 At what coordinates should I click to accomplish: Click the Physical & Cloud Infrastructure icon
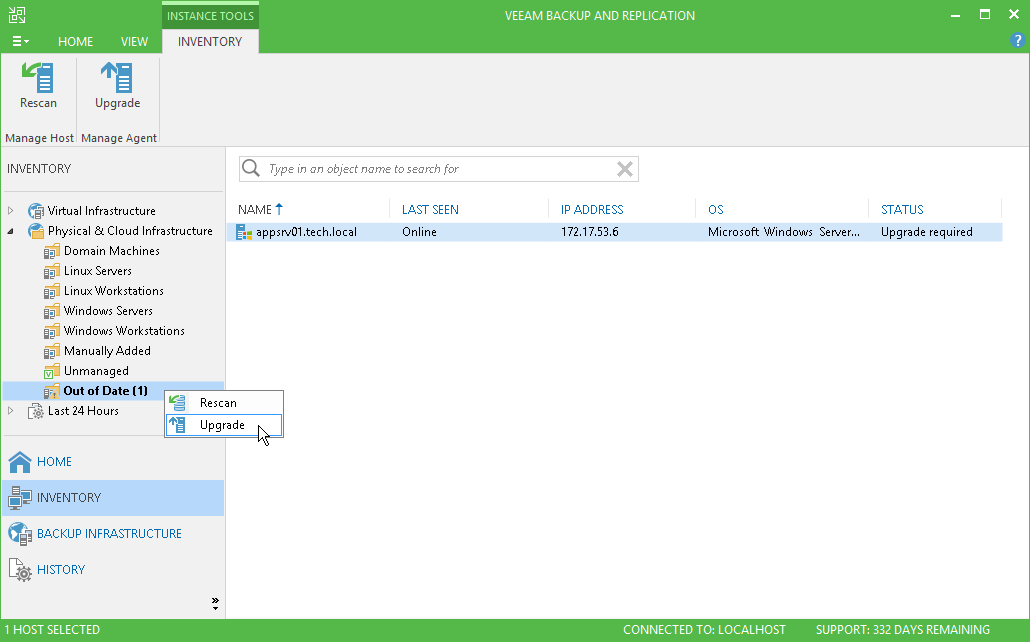(x=35, y=231)
